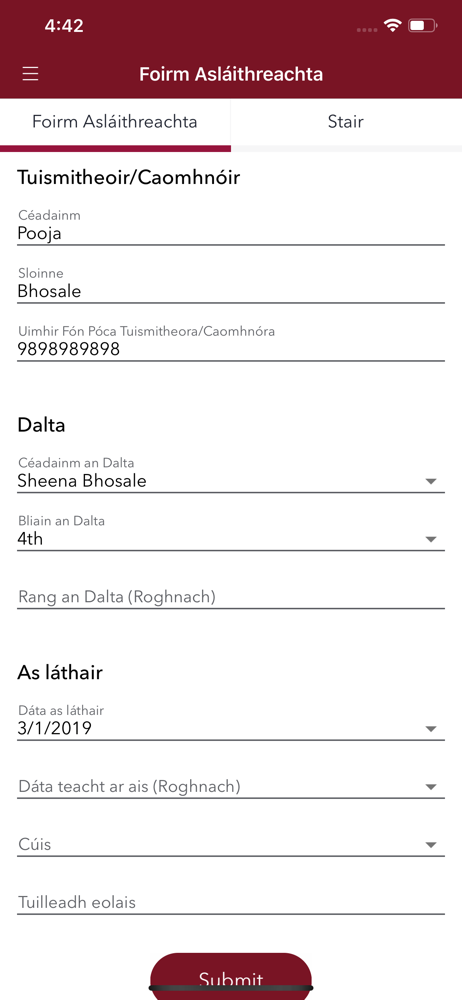Expand the Bliain an Dalta dropdown arrow
This screenshot has width=462, height=1000.
coord(431,540)
